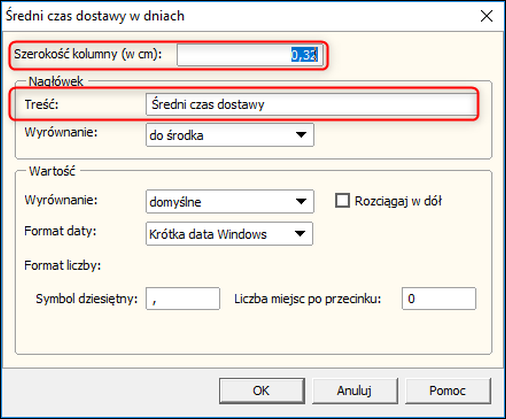This screenshot has width=506, height=419.
Task: Click the Szerokość kolumny width input field
Action: coord(250,55)
